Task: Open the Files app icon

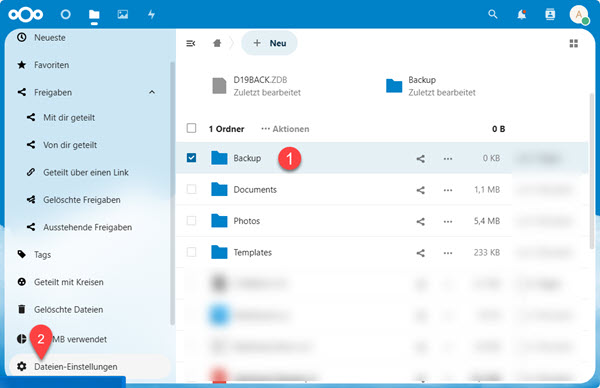Action: tap(94, 15)
